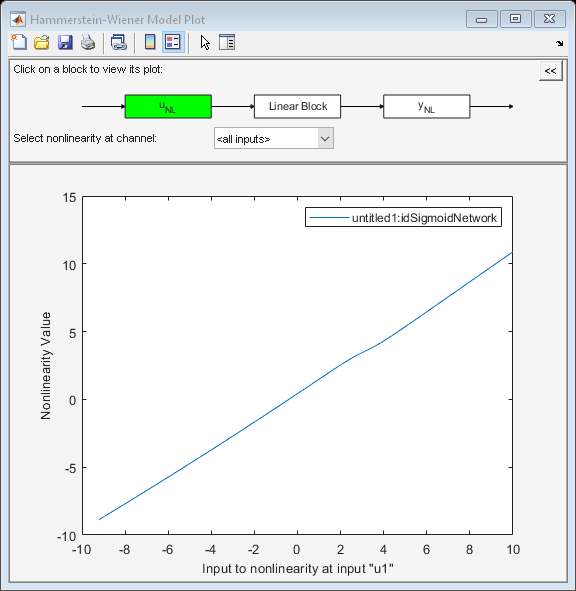
Task: Select the green u_NL block
Action: (x=168, y=107)
